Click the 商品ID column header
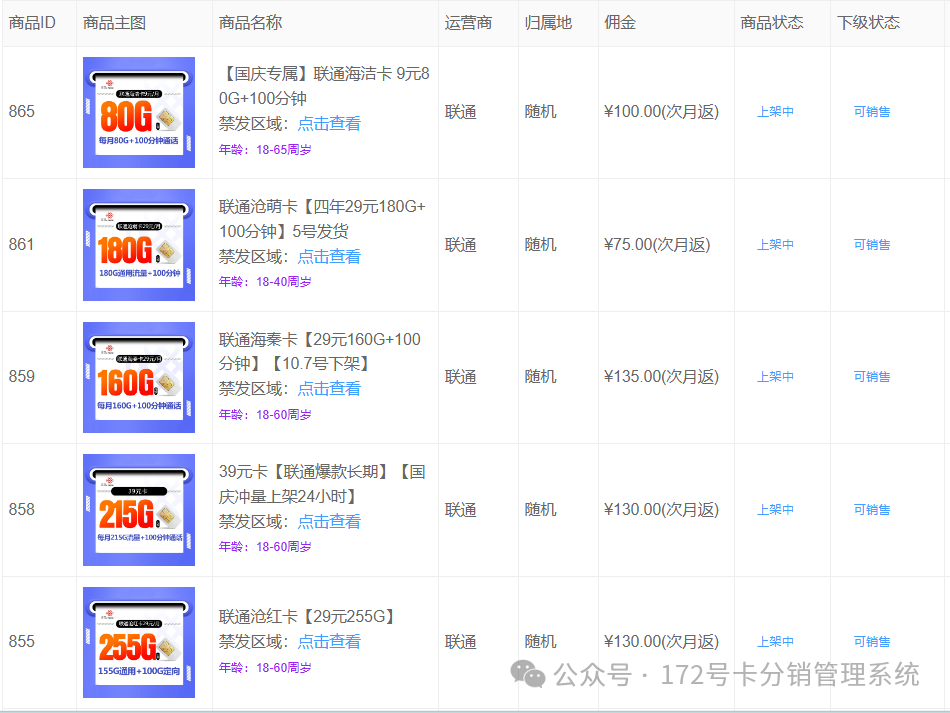 point(32,23)
